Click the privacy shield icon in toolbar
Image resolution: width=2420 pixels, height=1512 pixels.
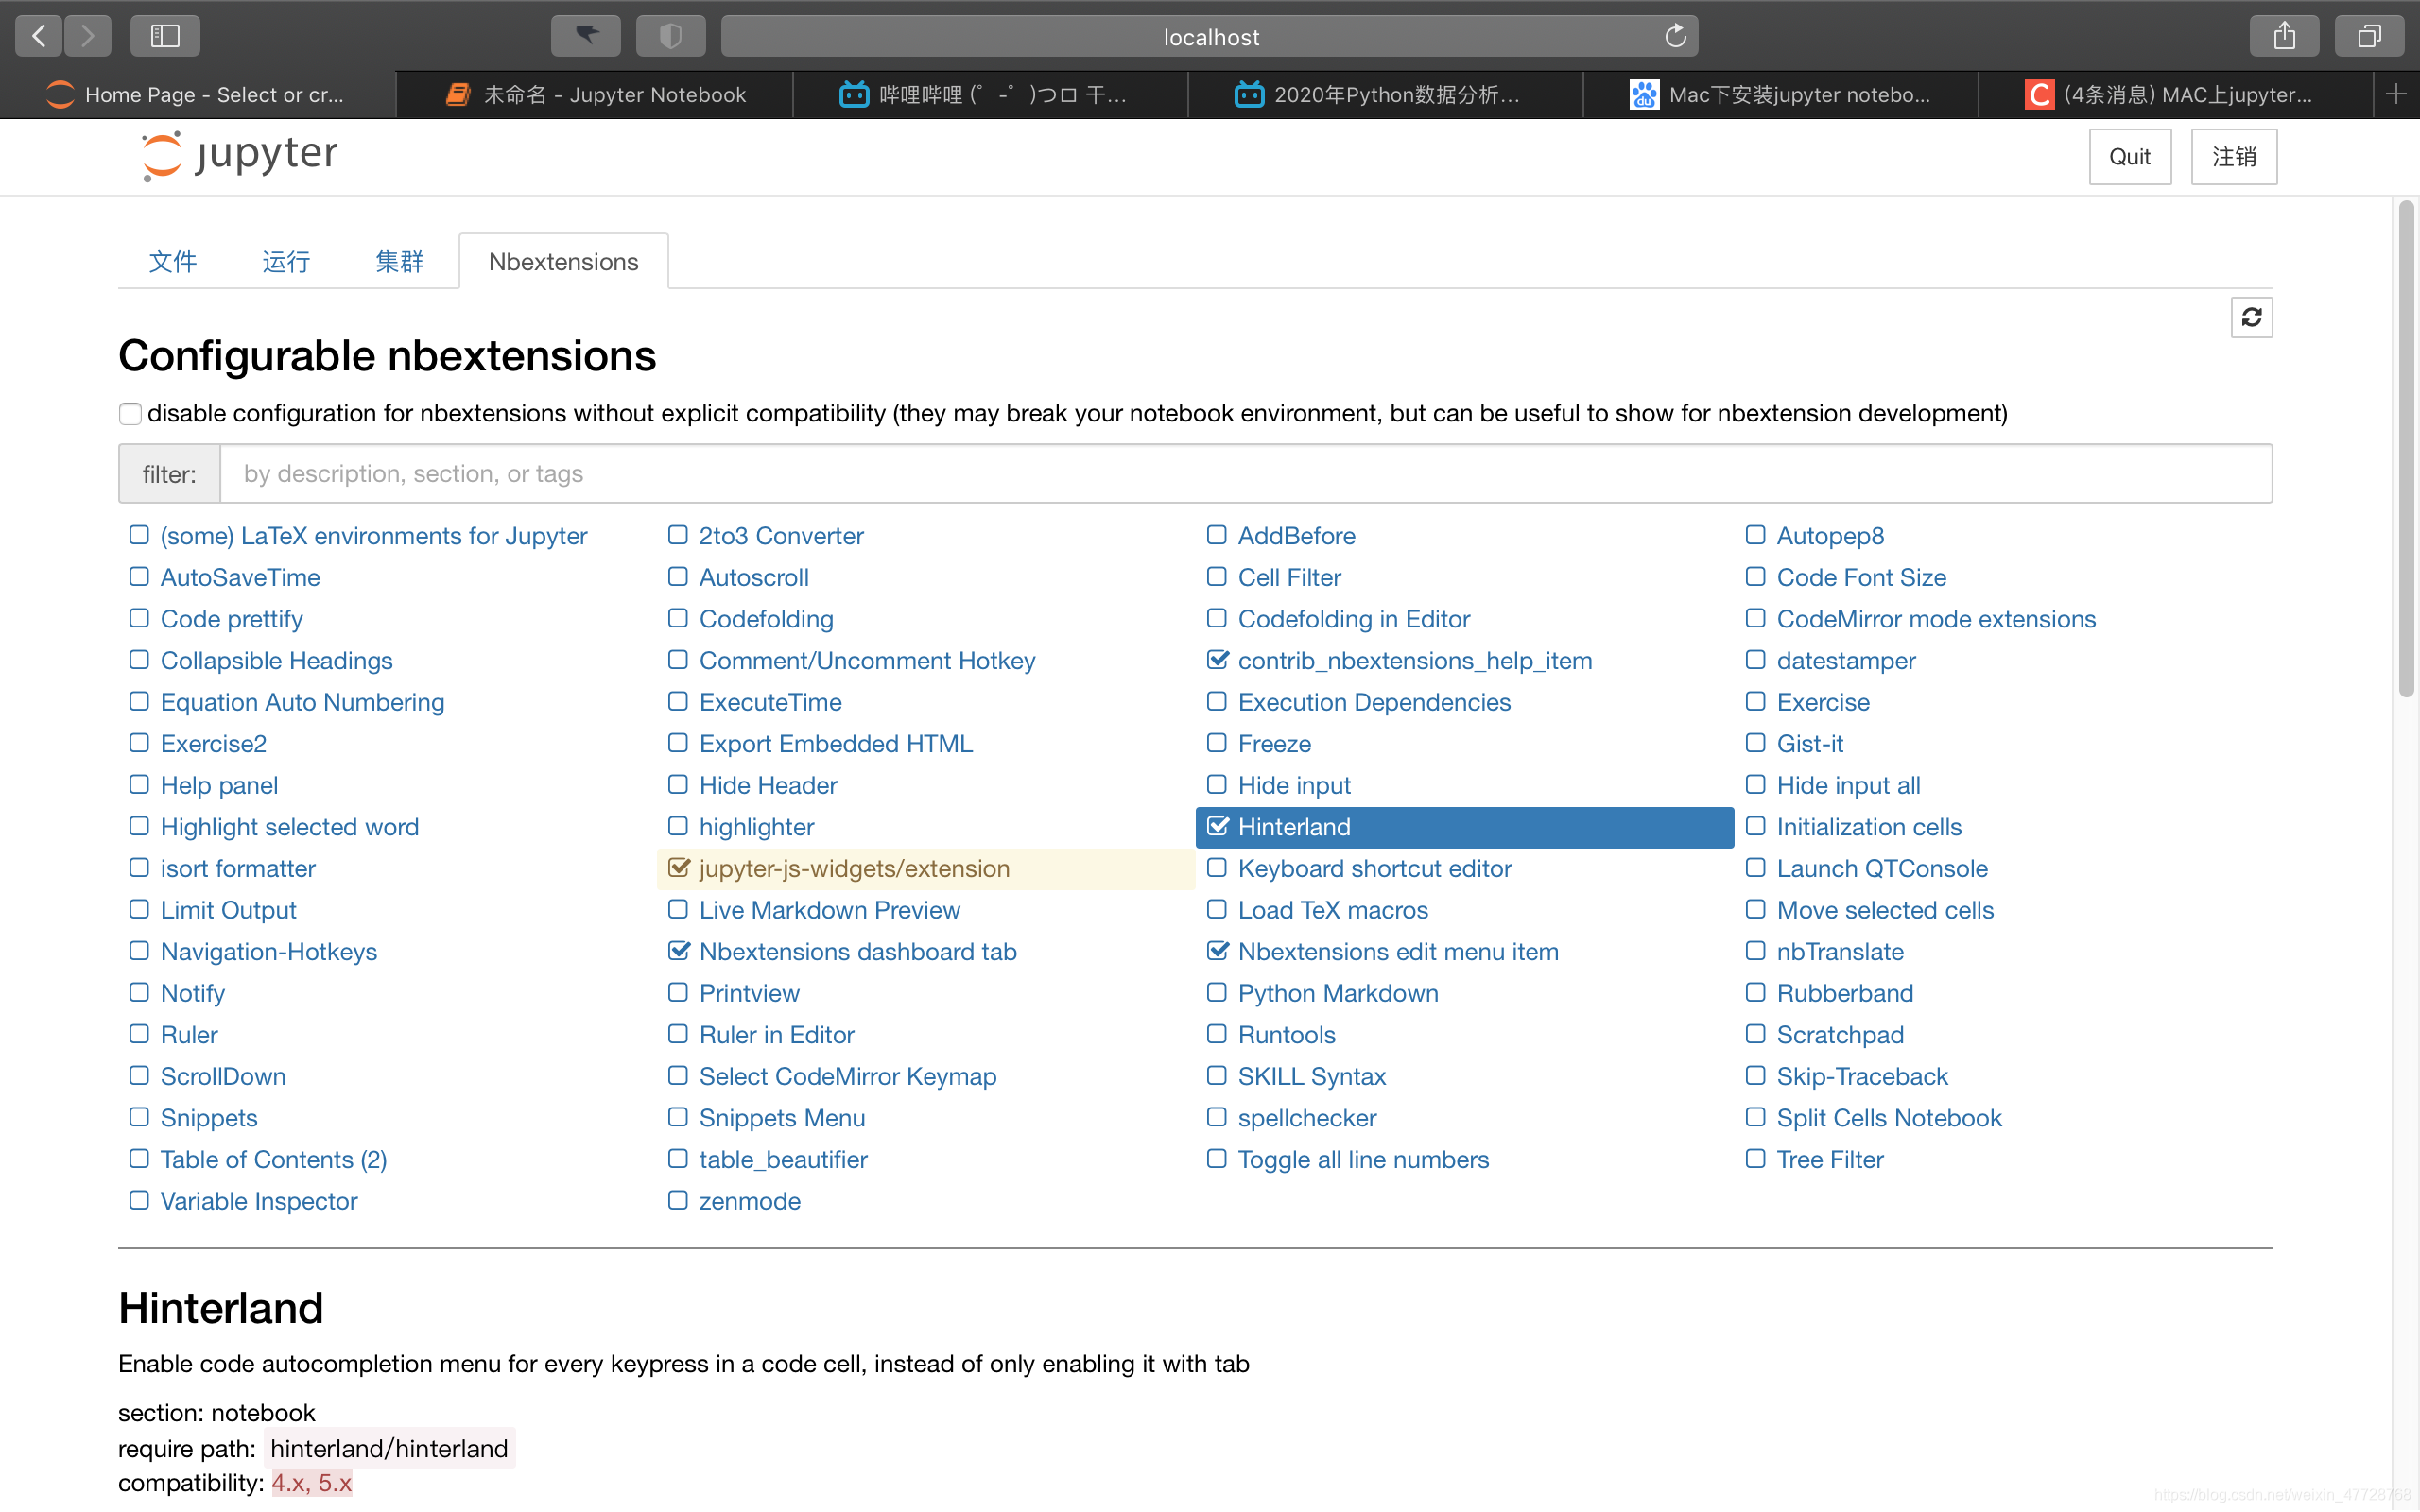coord(671,37)
